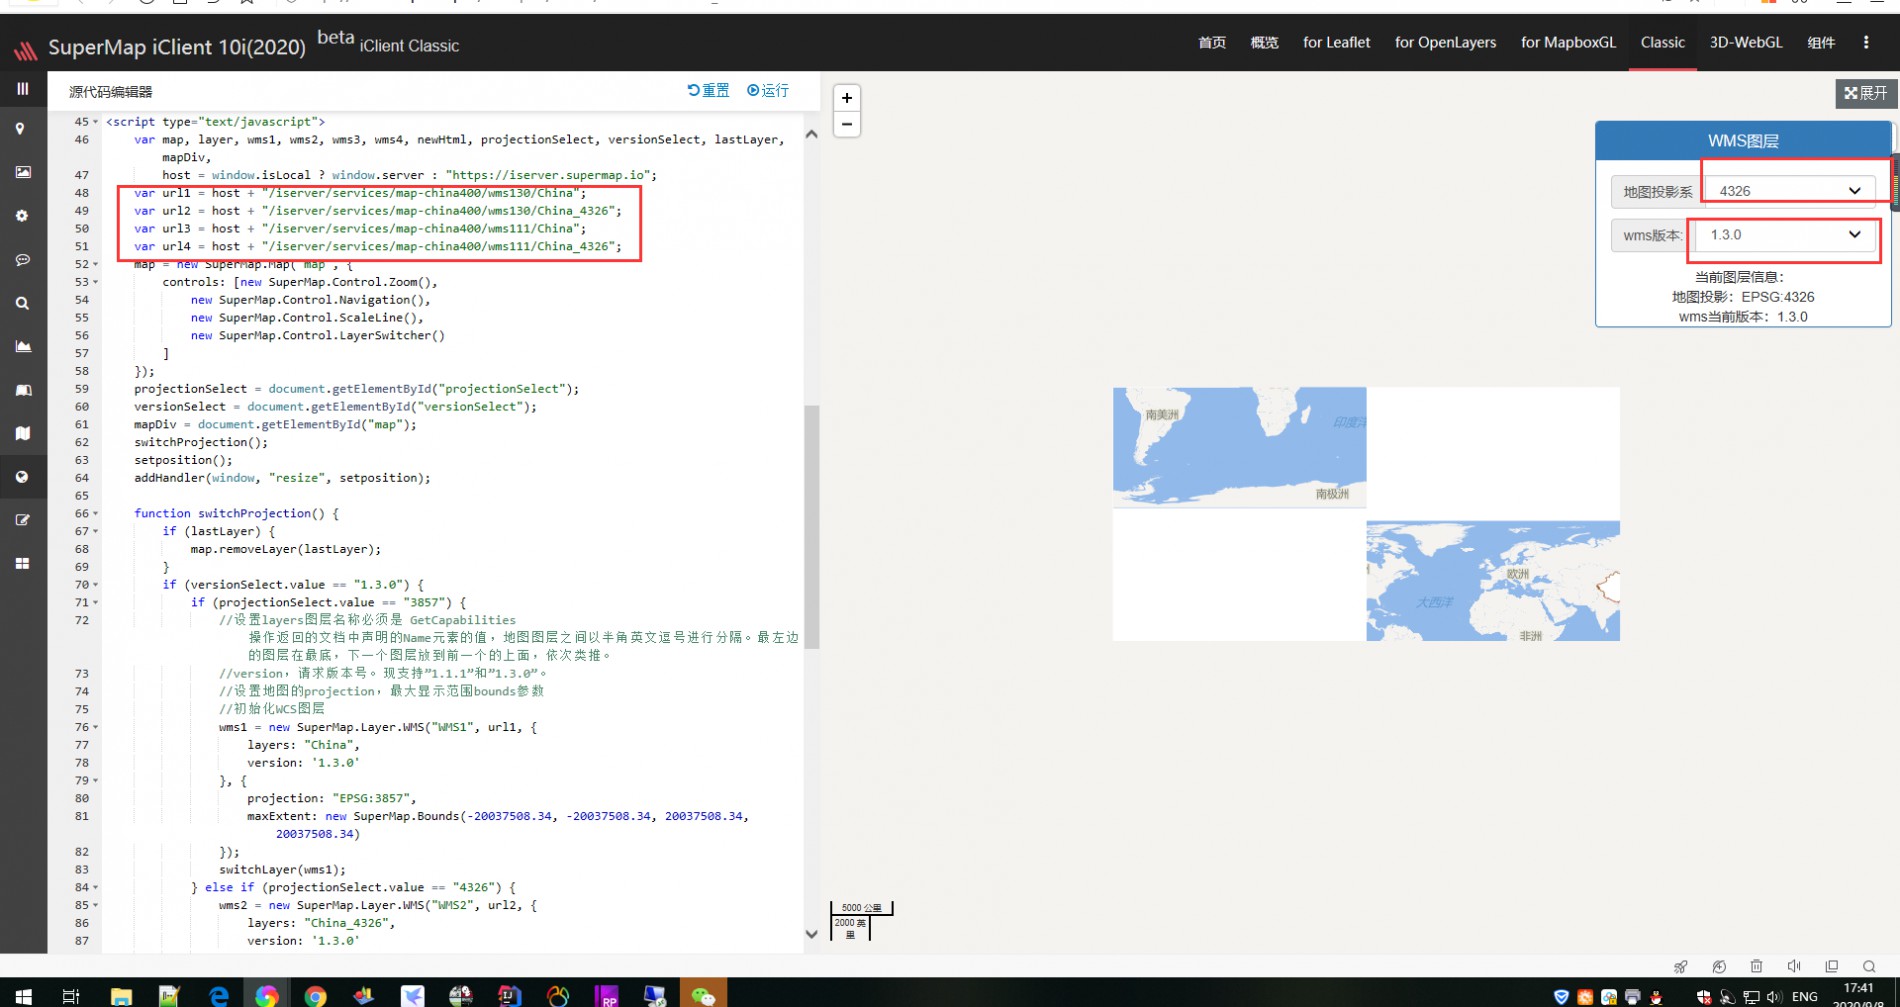This screenshot has width=1900, height=1007.
Task: Open the open-book sidebar category
Action: tap(22, 390)
